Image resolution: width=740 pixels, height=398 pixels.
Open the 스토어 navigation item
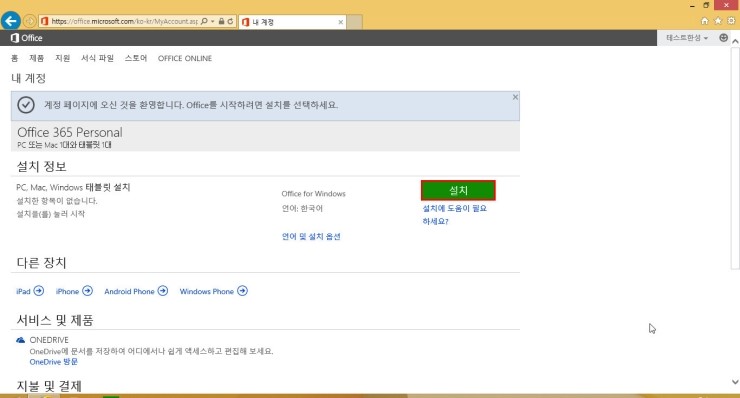(x=136, y=58)
